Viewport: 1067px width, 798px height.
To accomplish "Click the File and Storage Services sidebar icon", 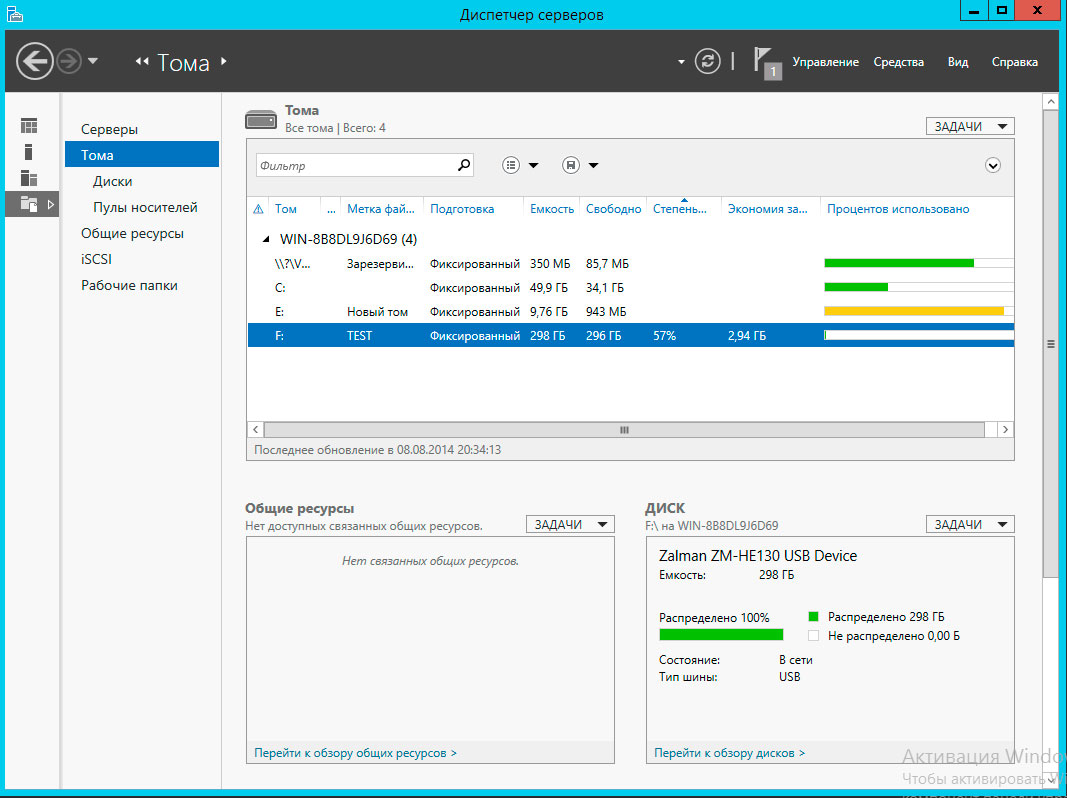I will click(x=29, y=204).
